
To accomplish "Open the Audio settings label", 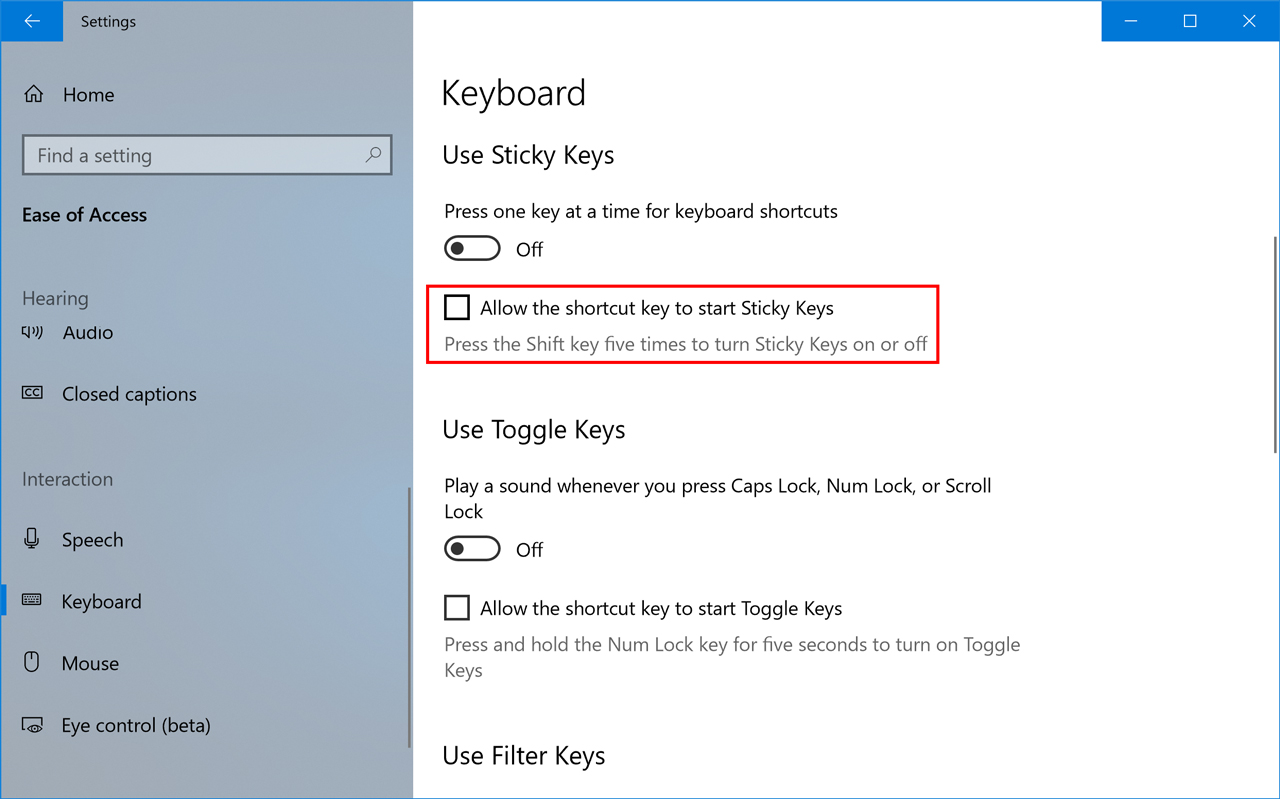I will pyautogui.click(x=88, y=332).
